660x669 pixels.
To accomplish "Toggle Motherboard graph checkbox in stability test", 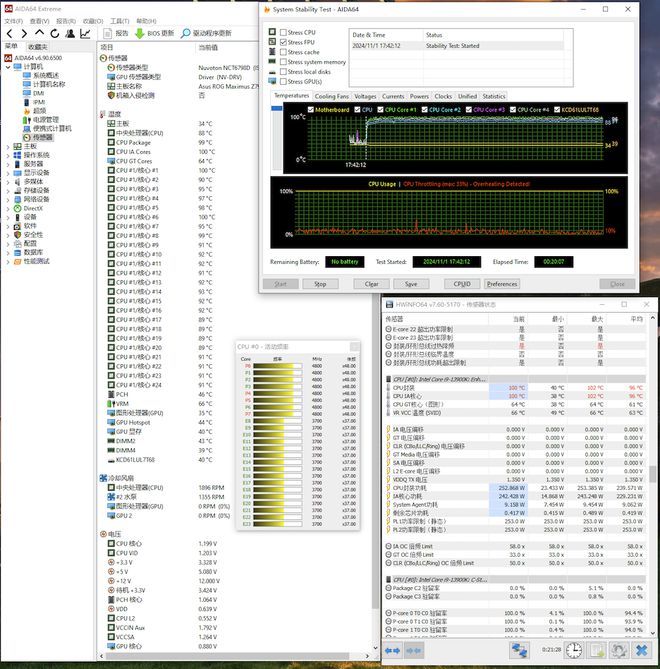I will (311, 110).
